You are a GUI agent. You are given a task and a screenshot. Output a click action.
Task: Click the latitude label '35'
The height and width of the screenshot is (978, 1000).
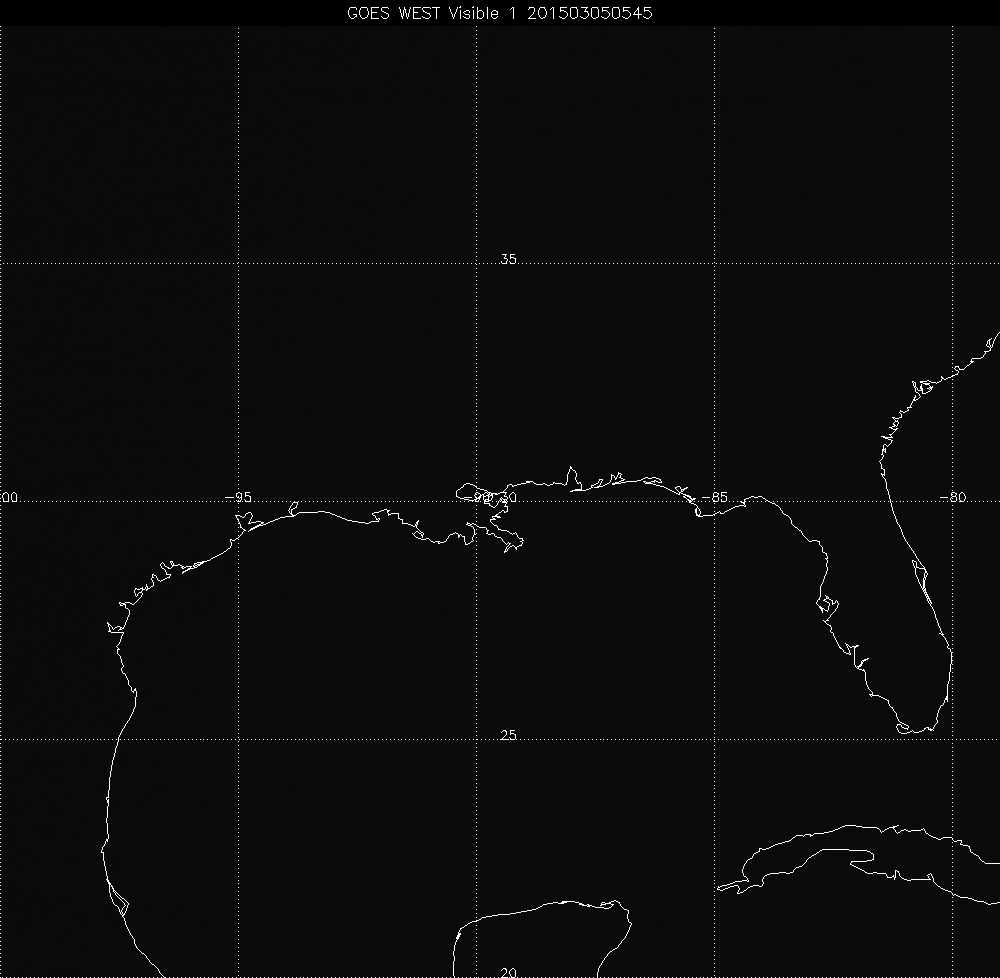tap(508, 259)
